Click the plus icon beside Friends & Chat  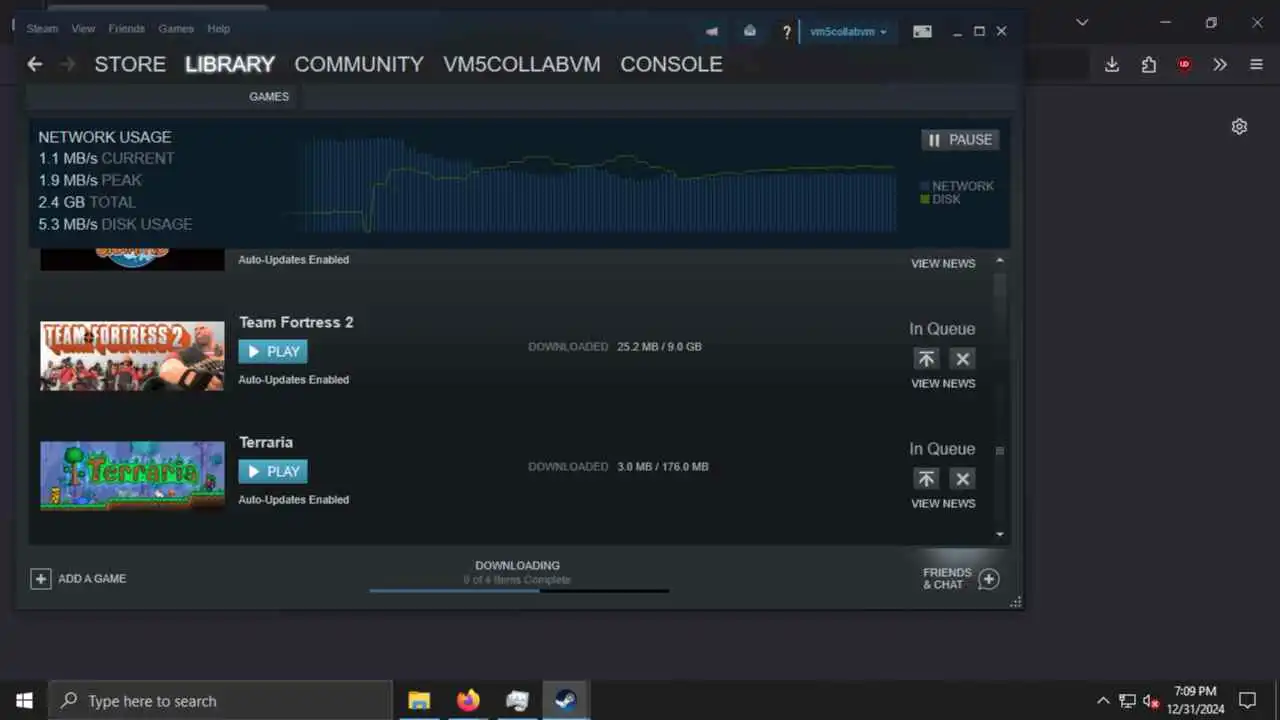[989, 579]
